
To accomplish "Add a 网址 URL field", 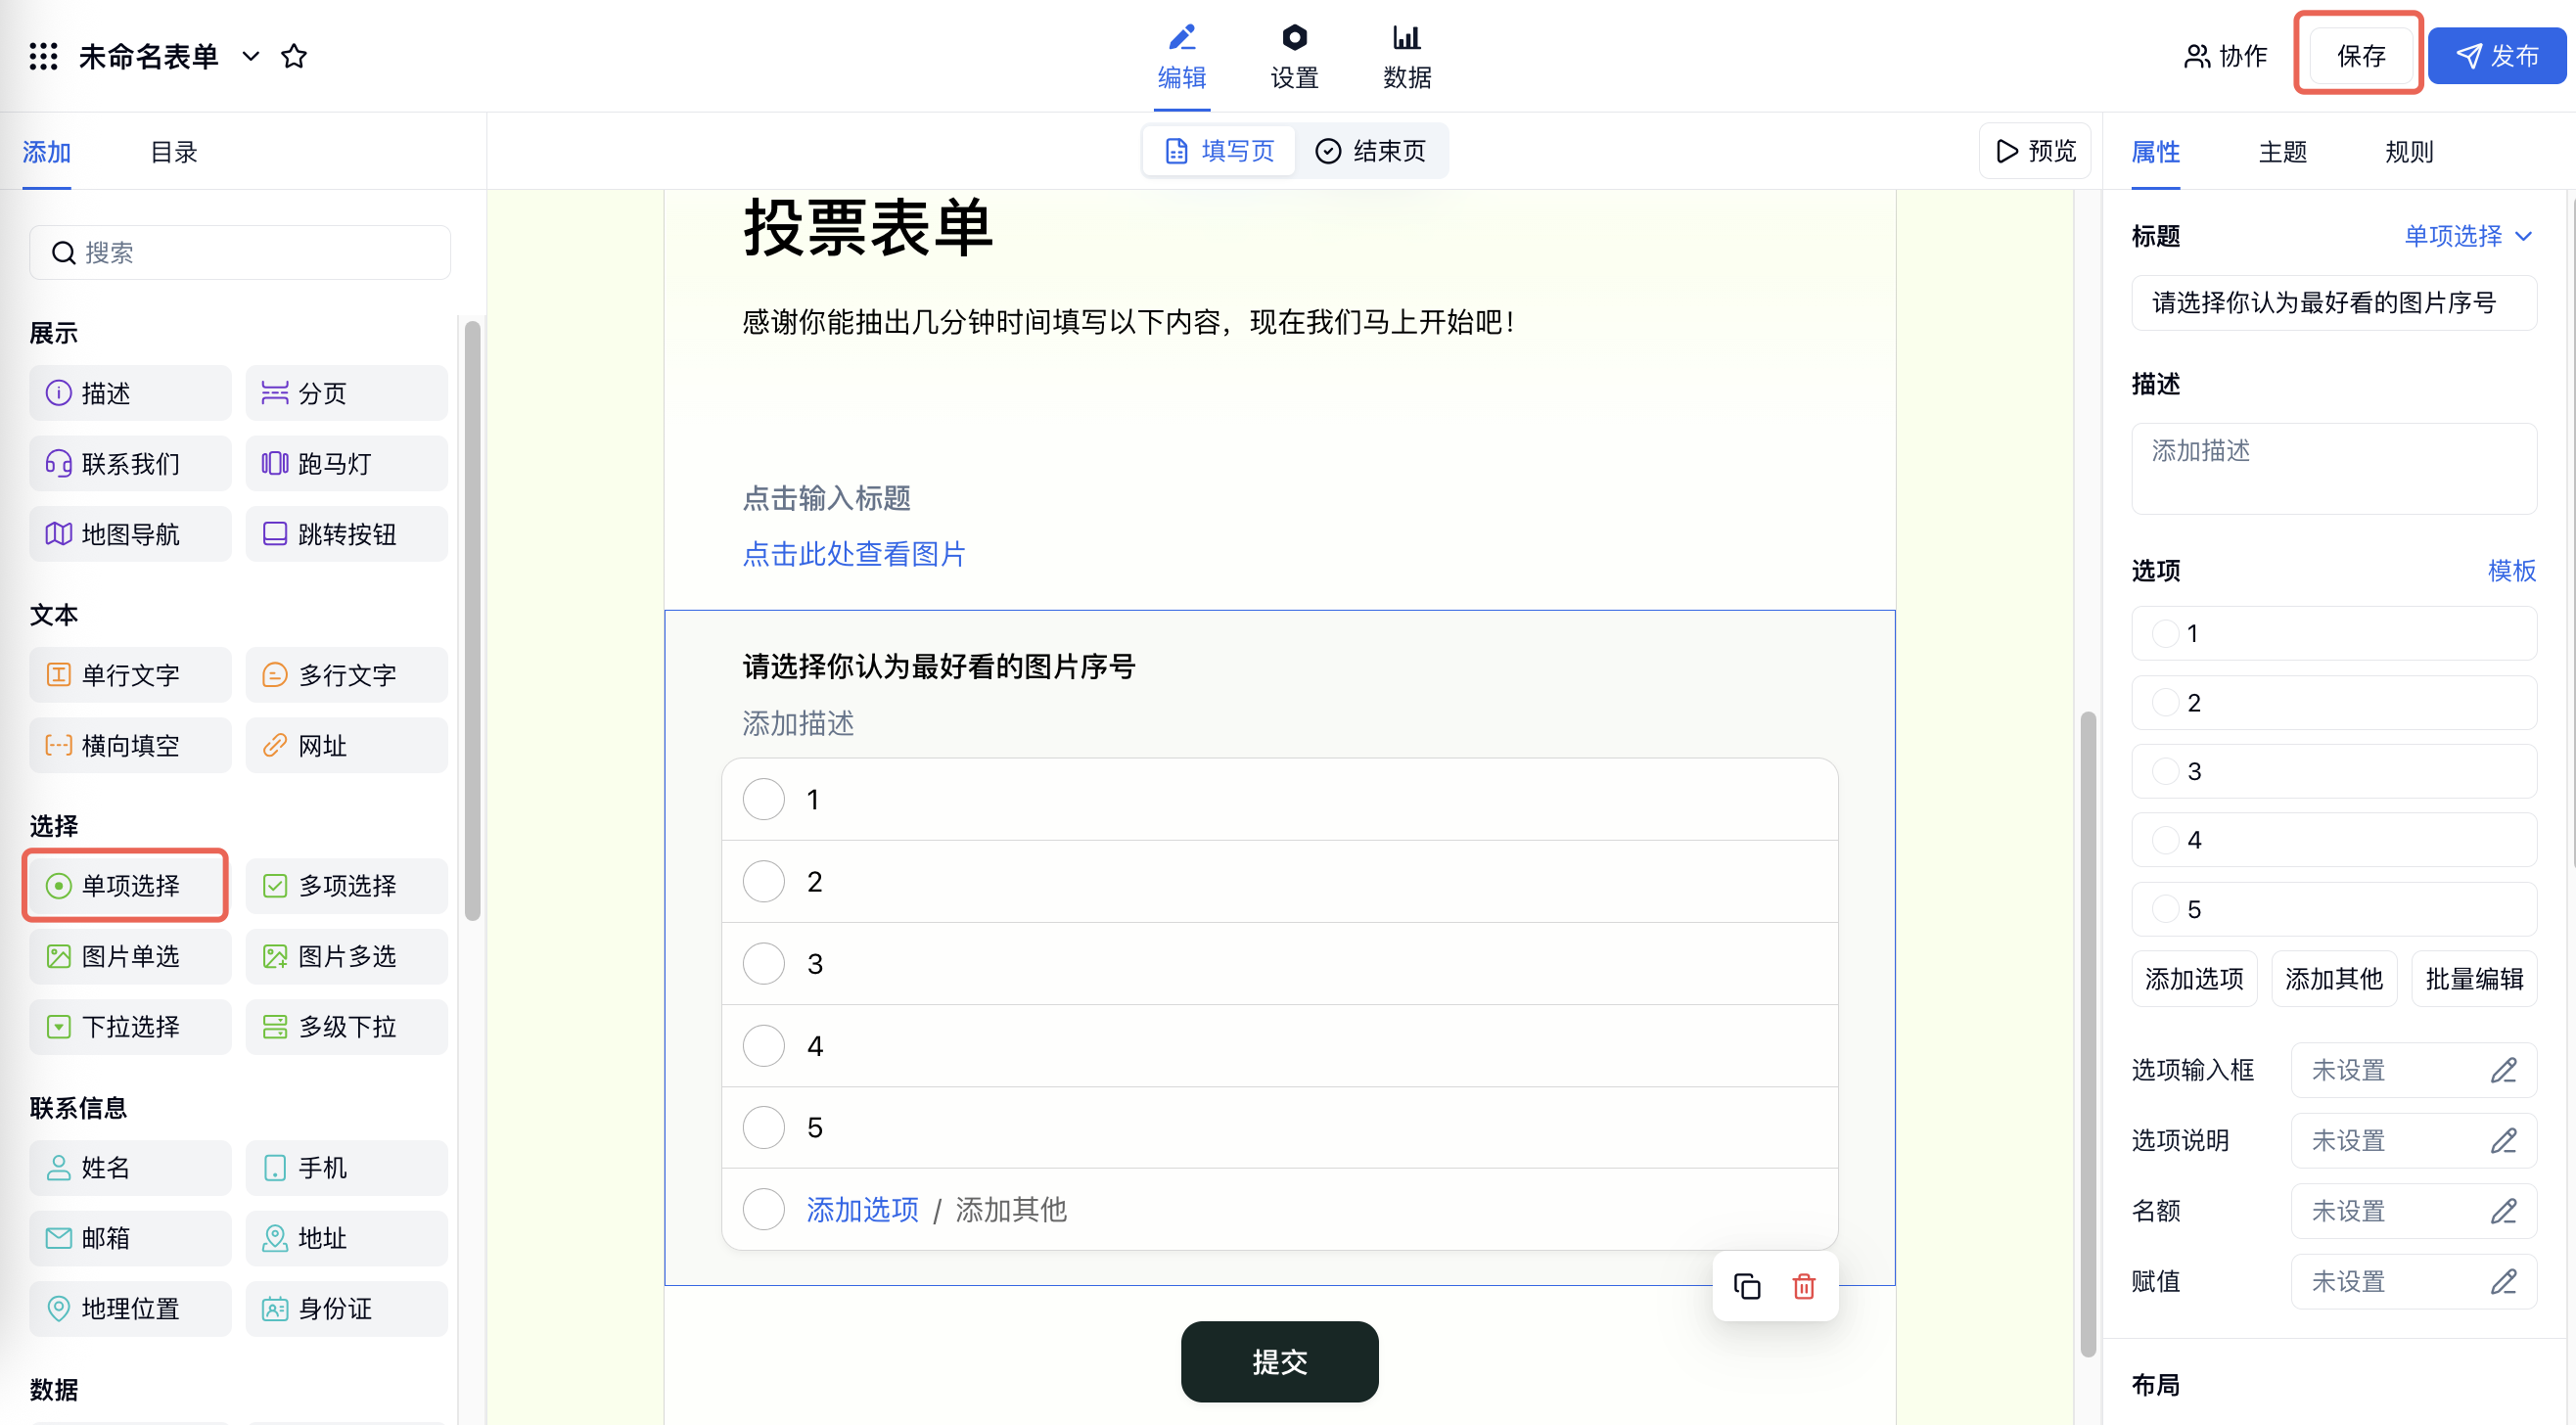I will coord(347,745).
